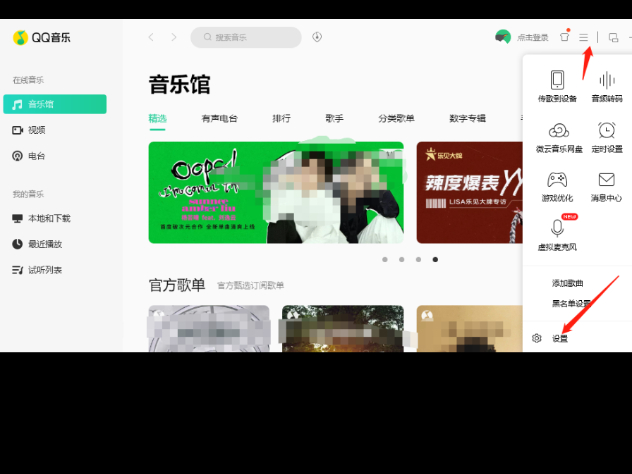
Task: Click the audio recognition icon beside search
Action: pos(317,37)
